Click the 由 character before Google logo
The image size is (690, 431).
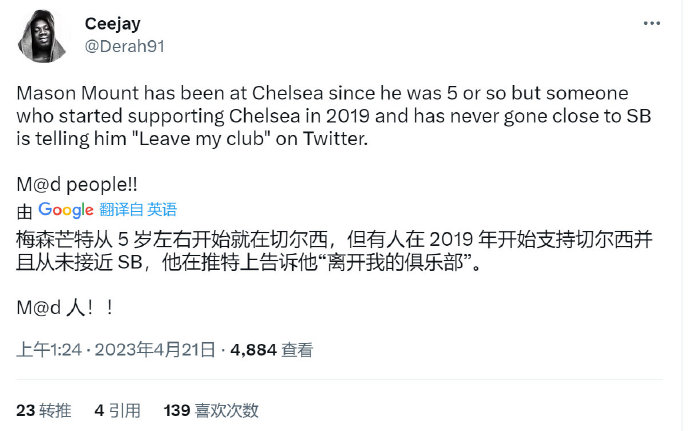[25, 210]
